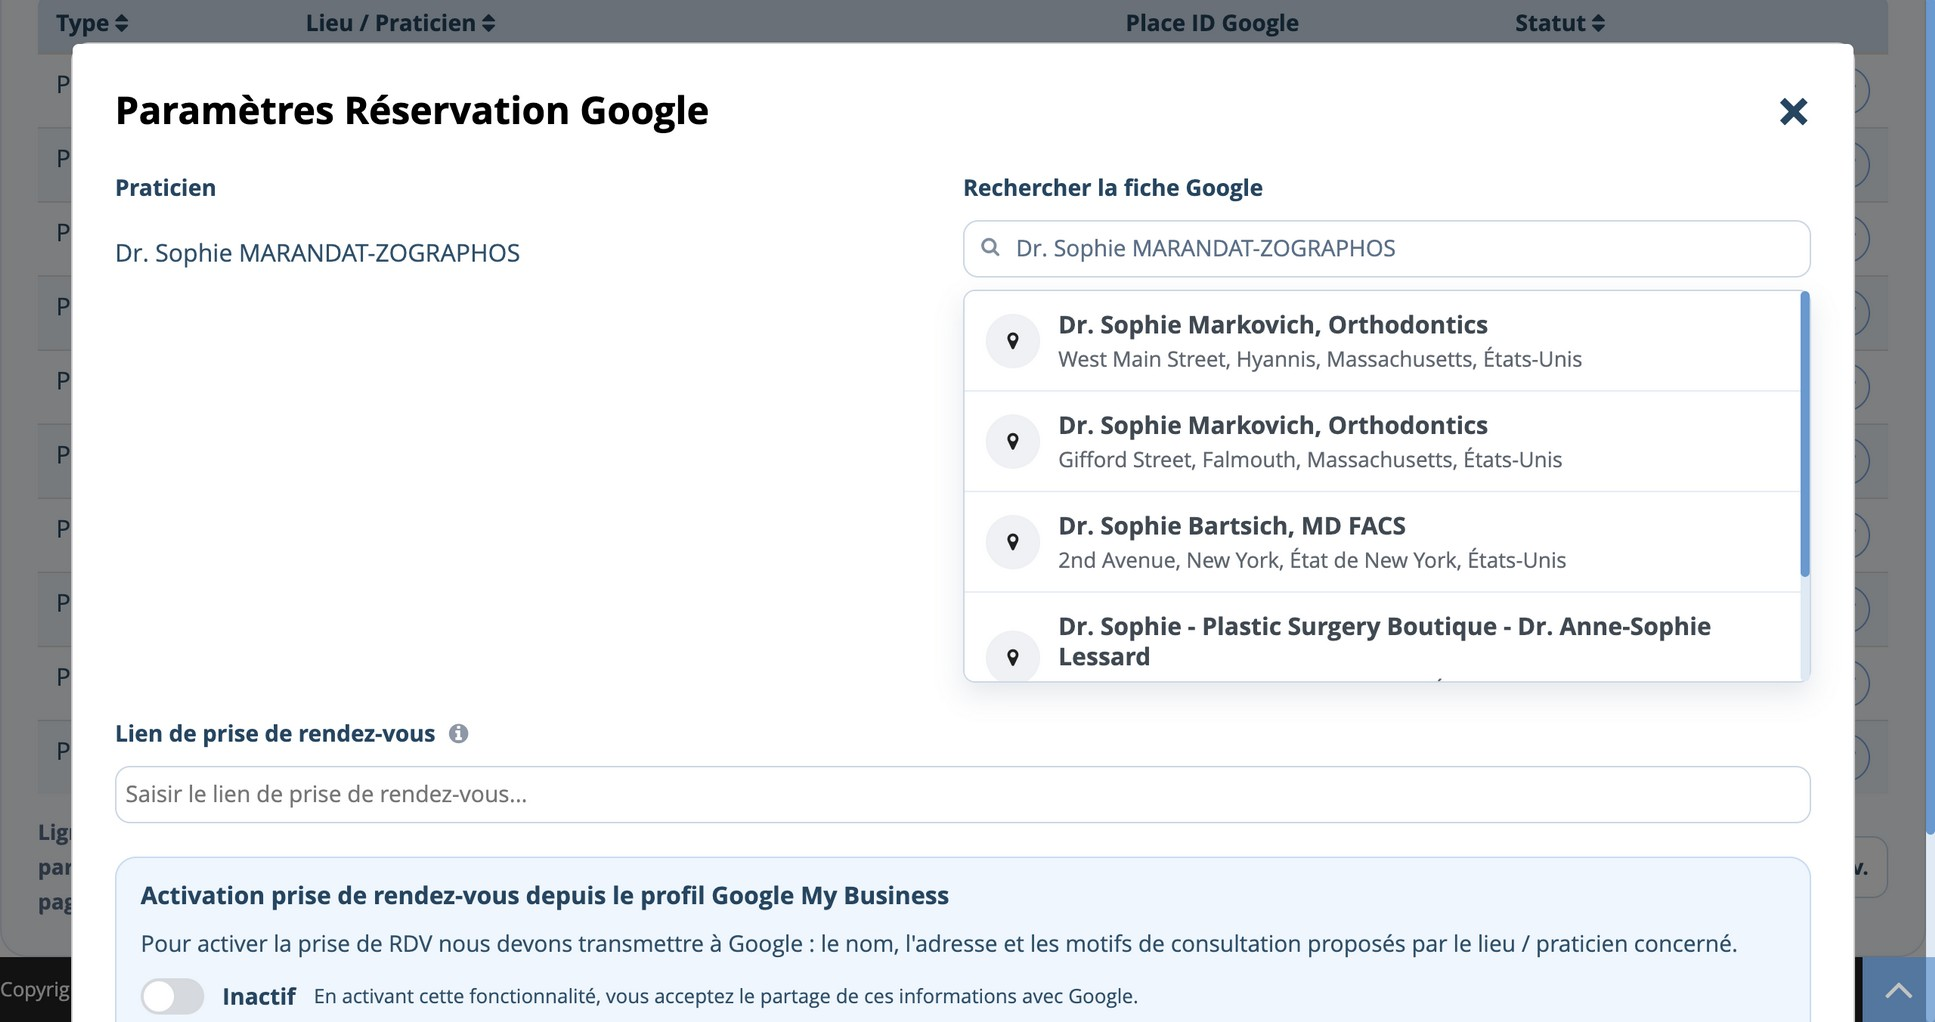Select Dr. Sophie Markovich on West Main Street, Hyannis

tap(1382, 341)
